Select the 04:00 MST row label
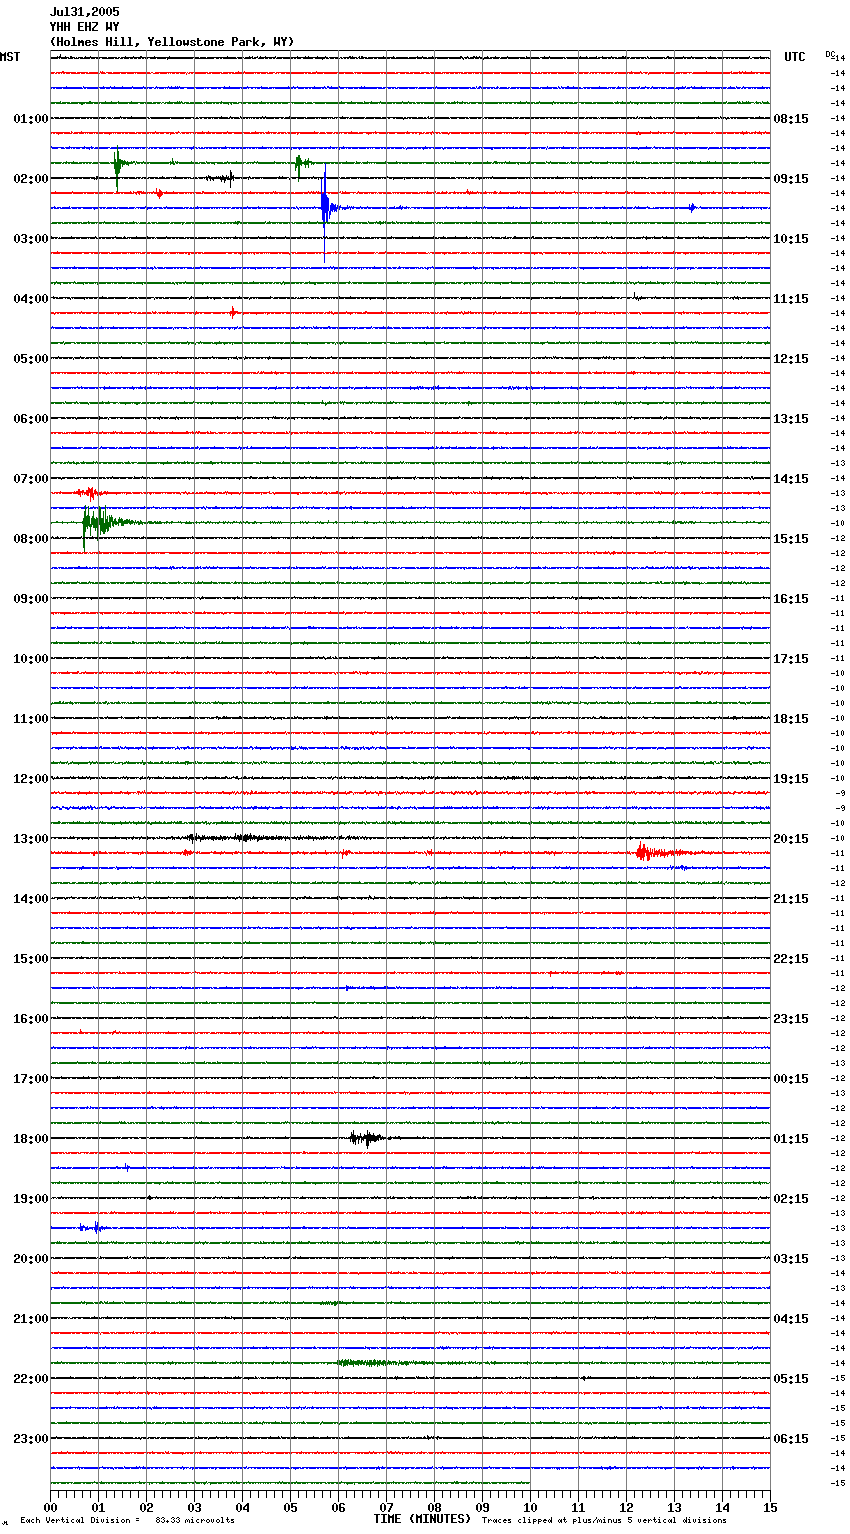The image size is (850, 1534). point(31,299)
